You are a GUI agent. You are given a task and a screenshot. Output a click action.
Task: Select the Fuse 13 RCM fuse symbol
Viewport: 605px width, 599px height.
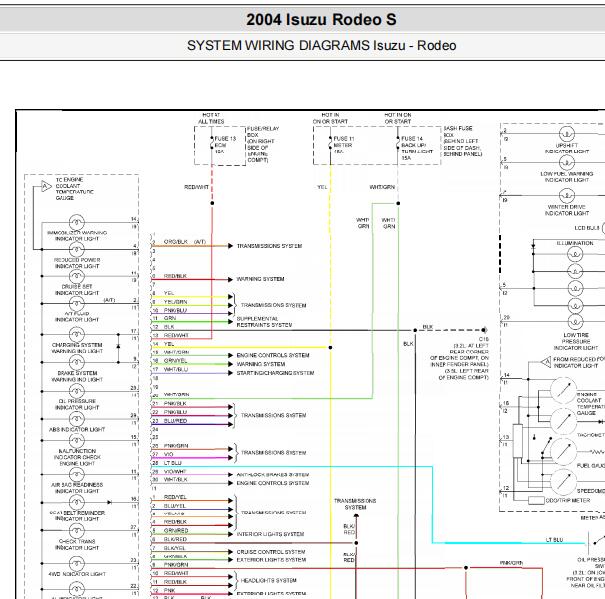coord(212,145)
